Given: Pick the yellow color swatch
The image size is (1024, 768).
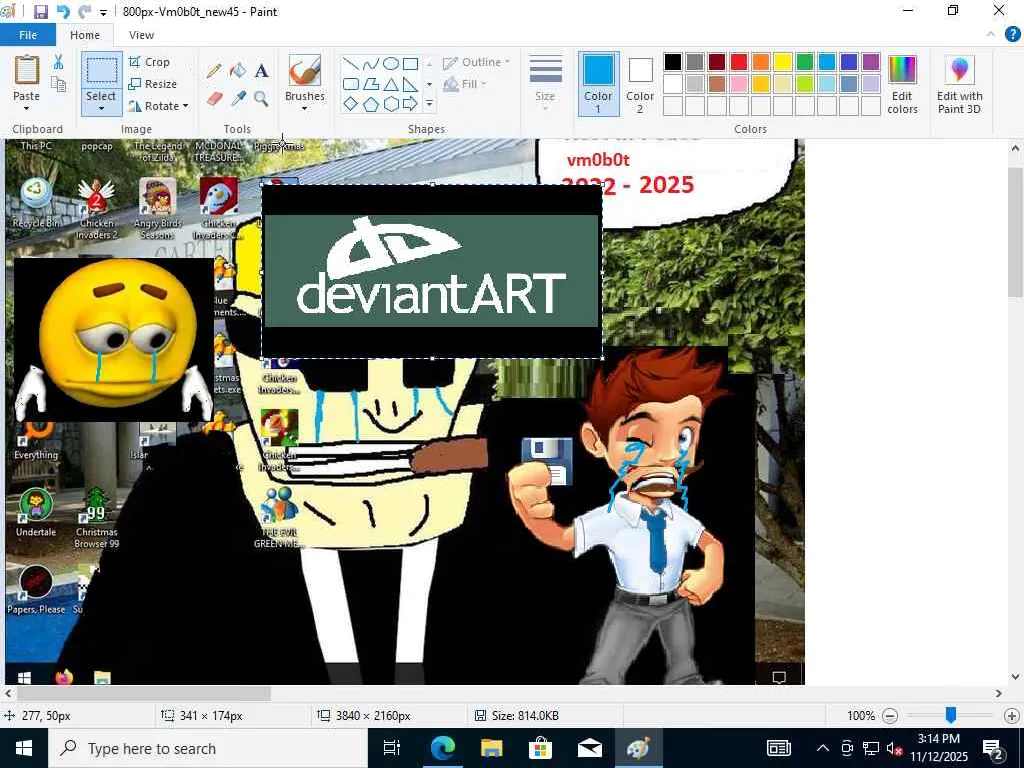Looking at the screenshot, I should (x=782, y=62).
